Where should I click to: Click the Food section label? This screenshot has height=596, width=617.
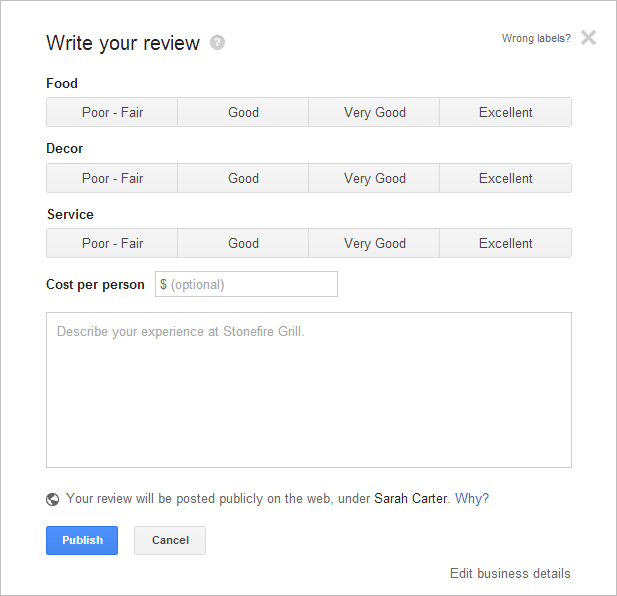[x=62, y=83]
